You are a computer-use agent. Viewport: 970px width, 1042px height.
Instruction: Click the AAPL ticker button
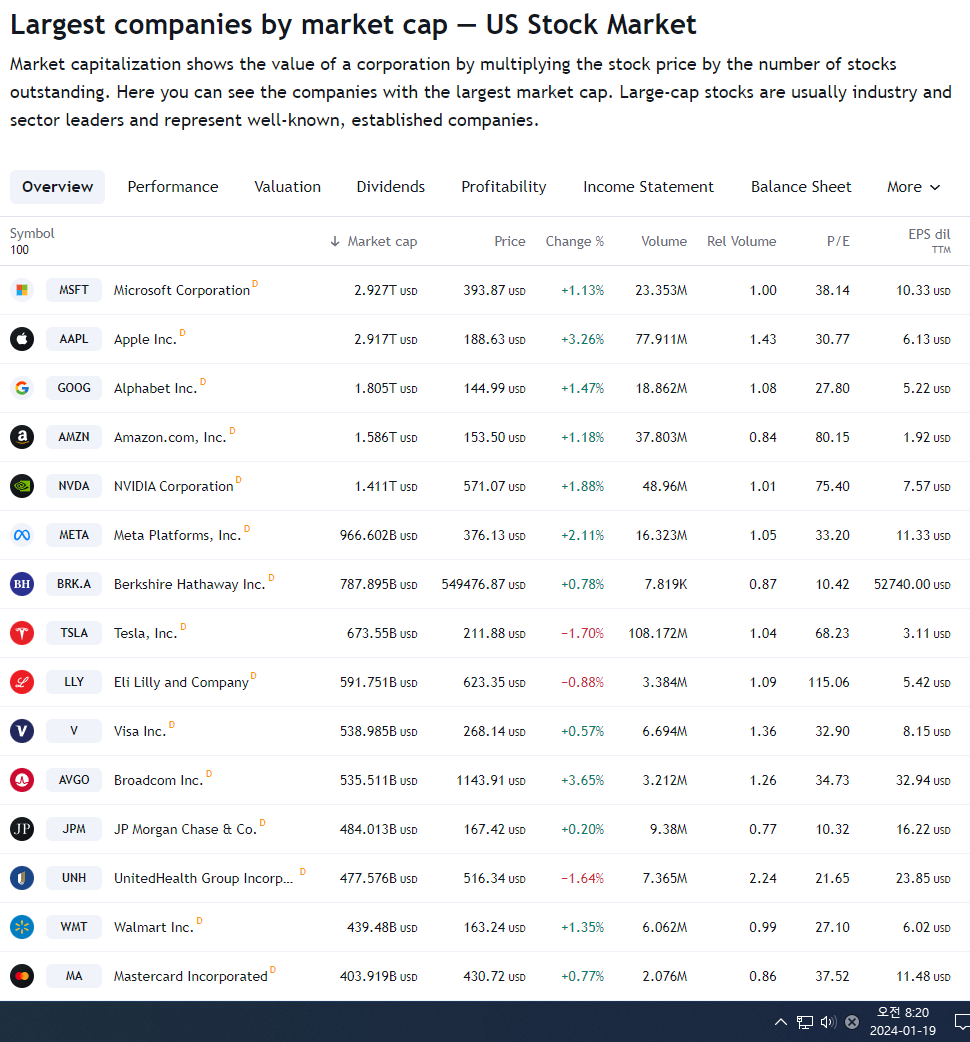point(74,339)
